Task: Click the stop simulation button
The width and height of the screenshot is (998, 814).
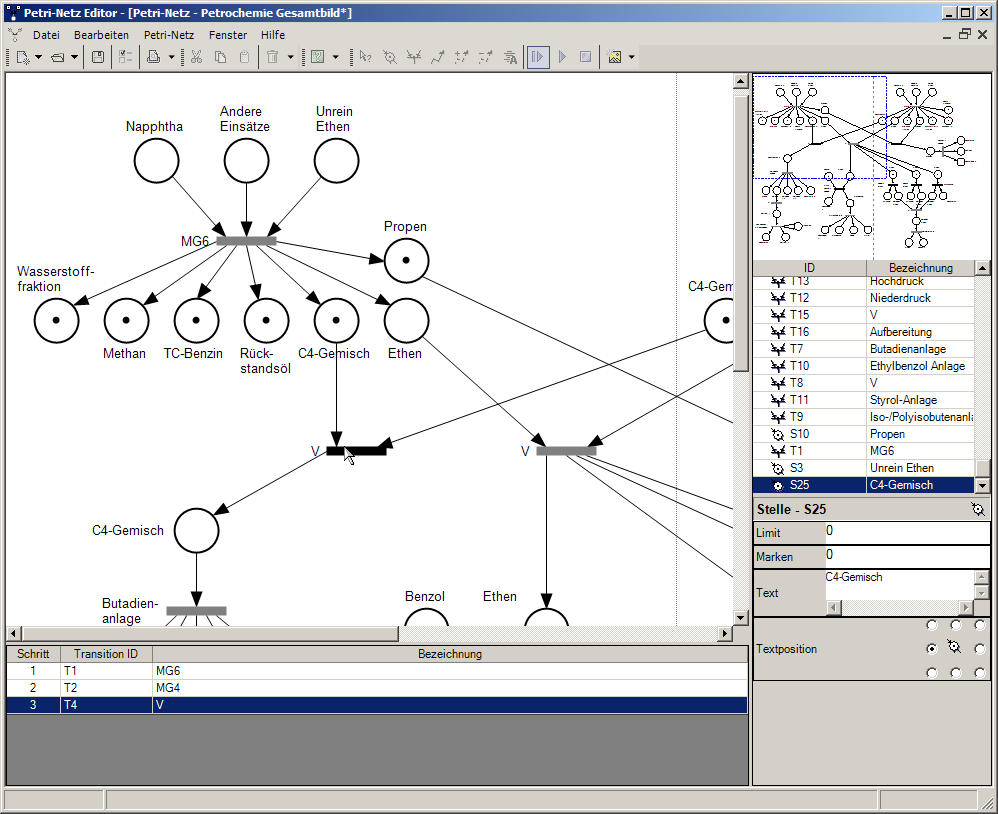Action: pos(586,57)
